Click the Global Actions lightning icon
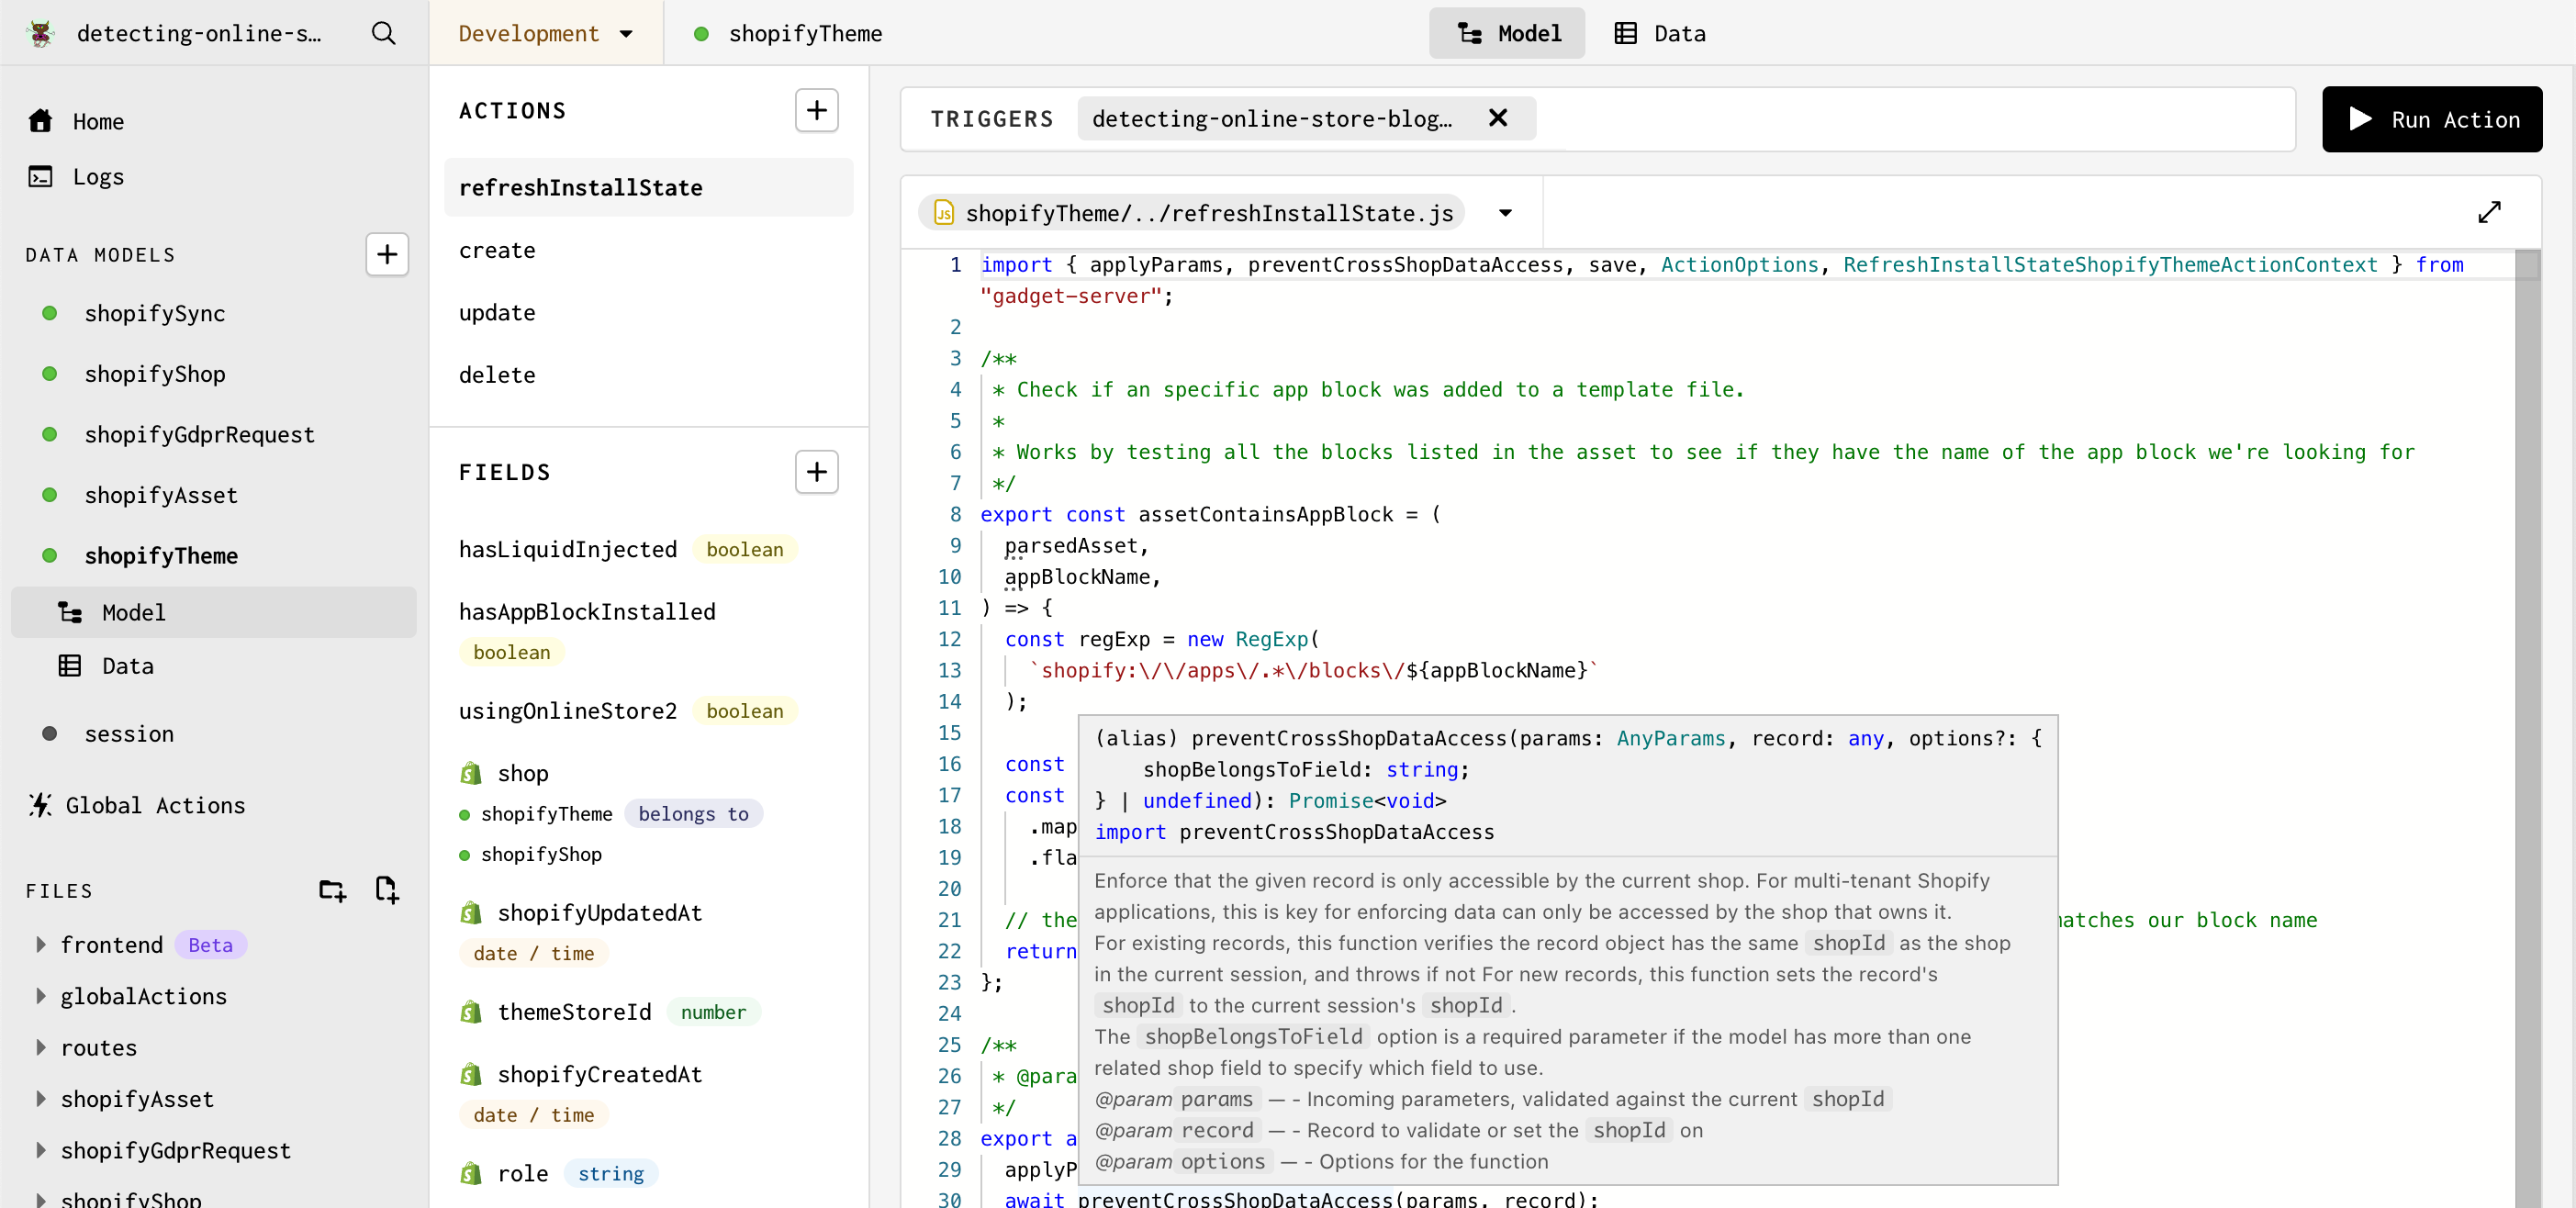Image resolution: width=2576 pixels, height=1208 pixels. pyautogui.click(x=40, y=805)
